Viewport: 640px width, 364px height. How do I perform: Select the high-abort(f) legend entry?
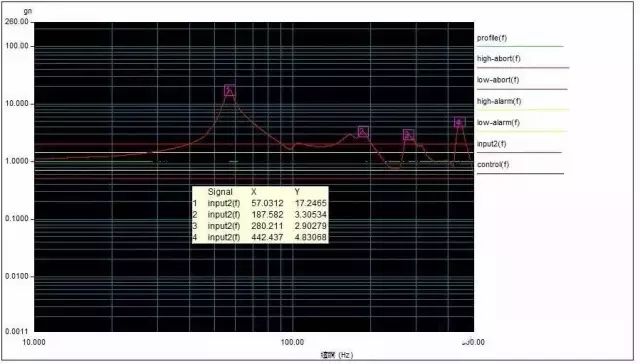[x=499, y=59]
